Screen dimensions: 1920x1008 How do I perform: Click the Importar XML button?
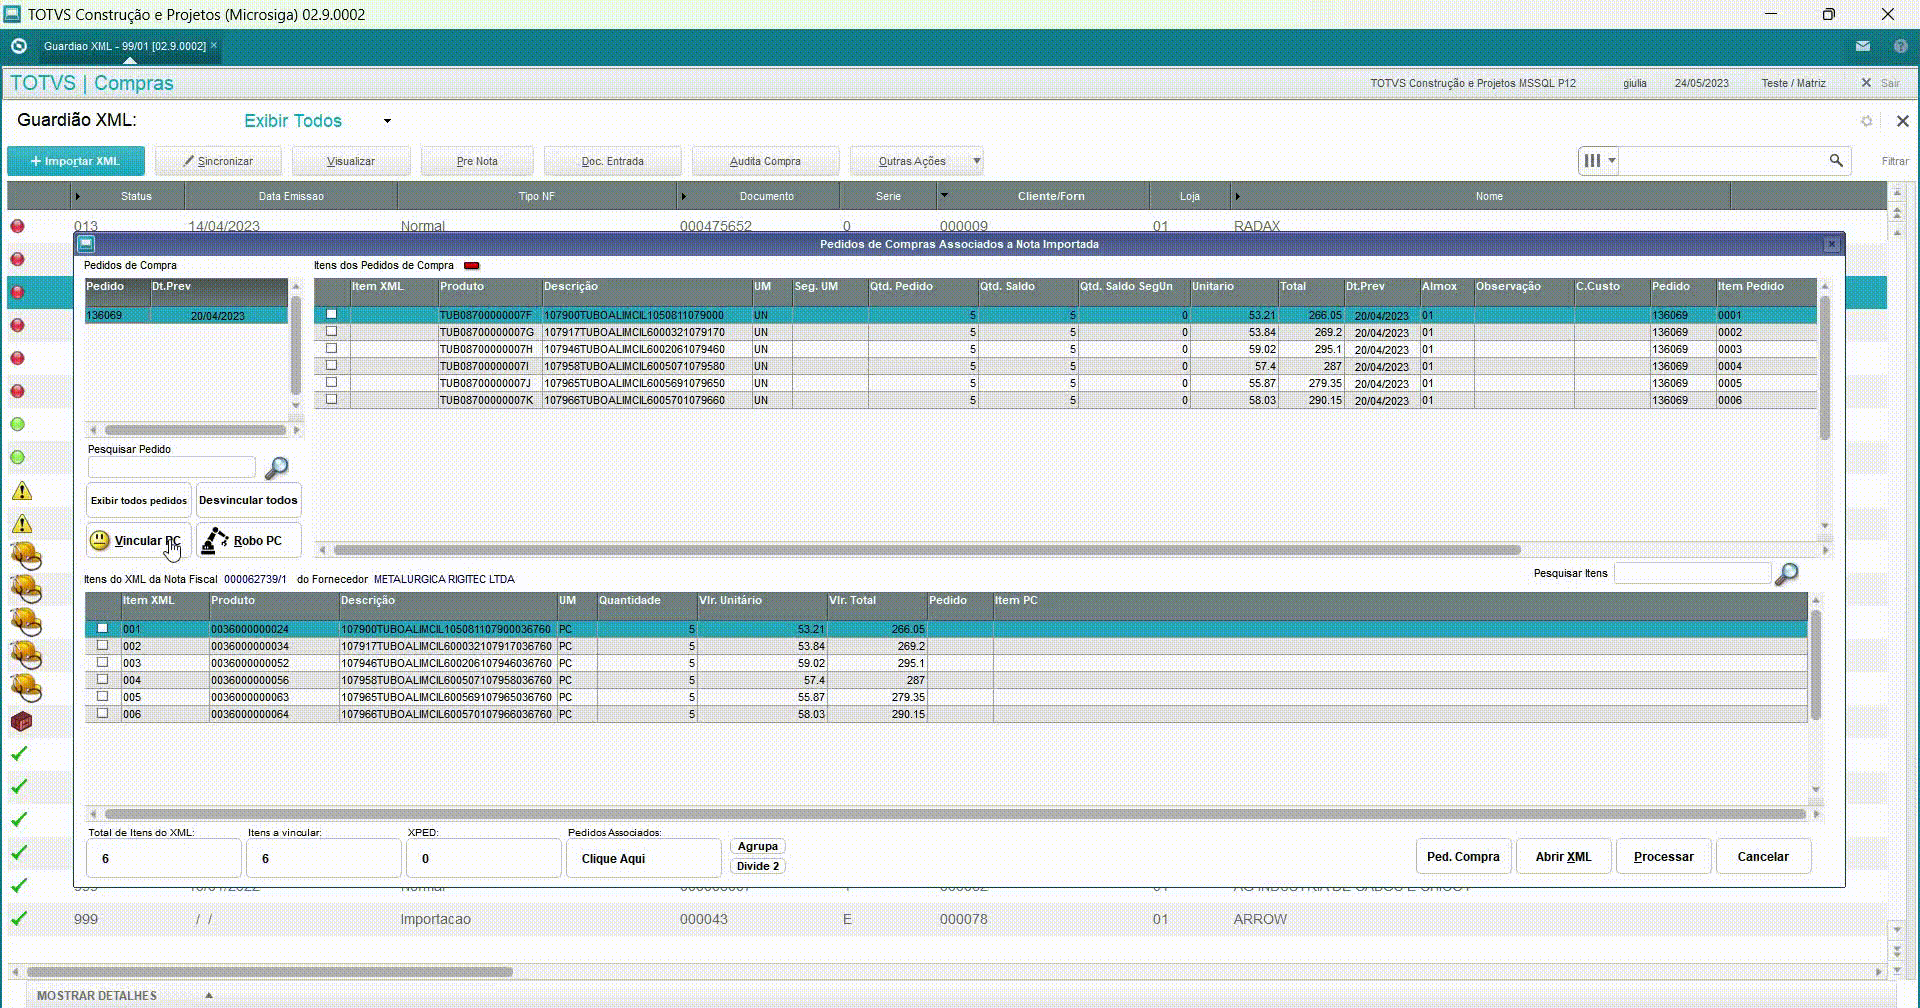pyautogui.click(x=75, y=161)
